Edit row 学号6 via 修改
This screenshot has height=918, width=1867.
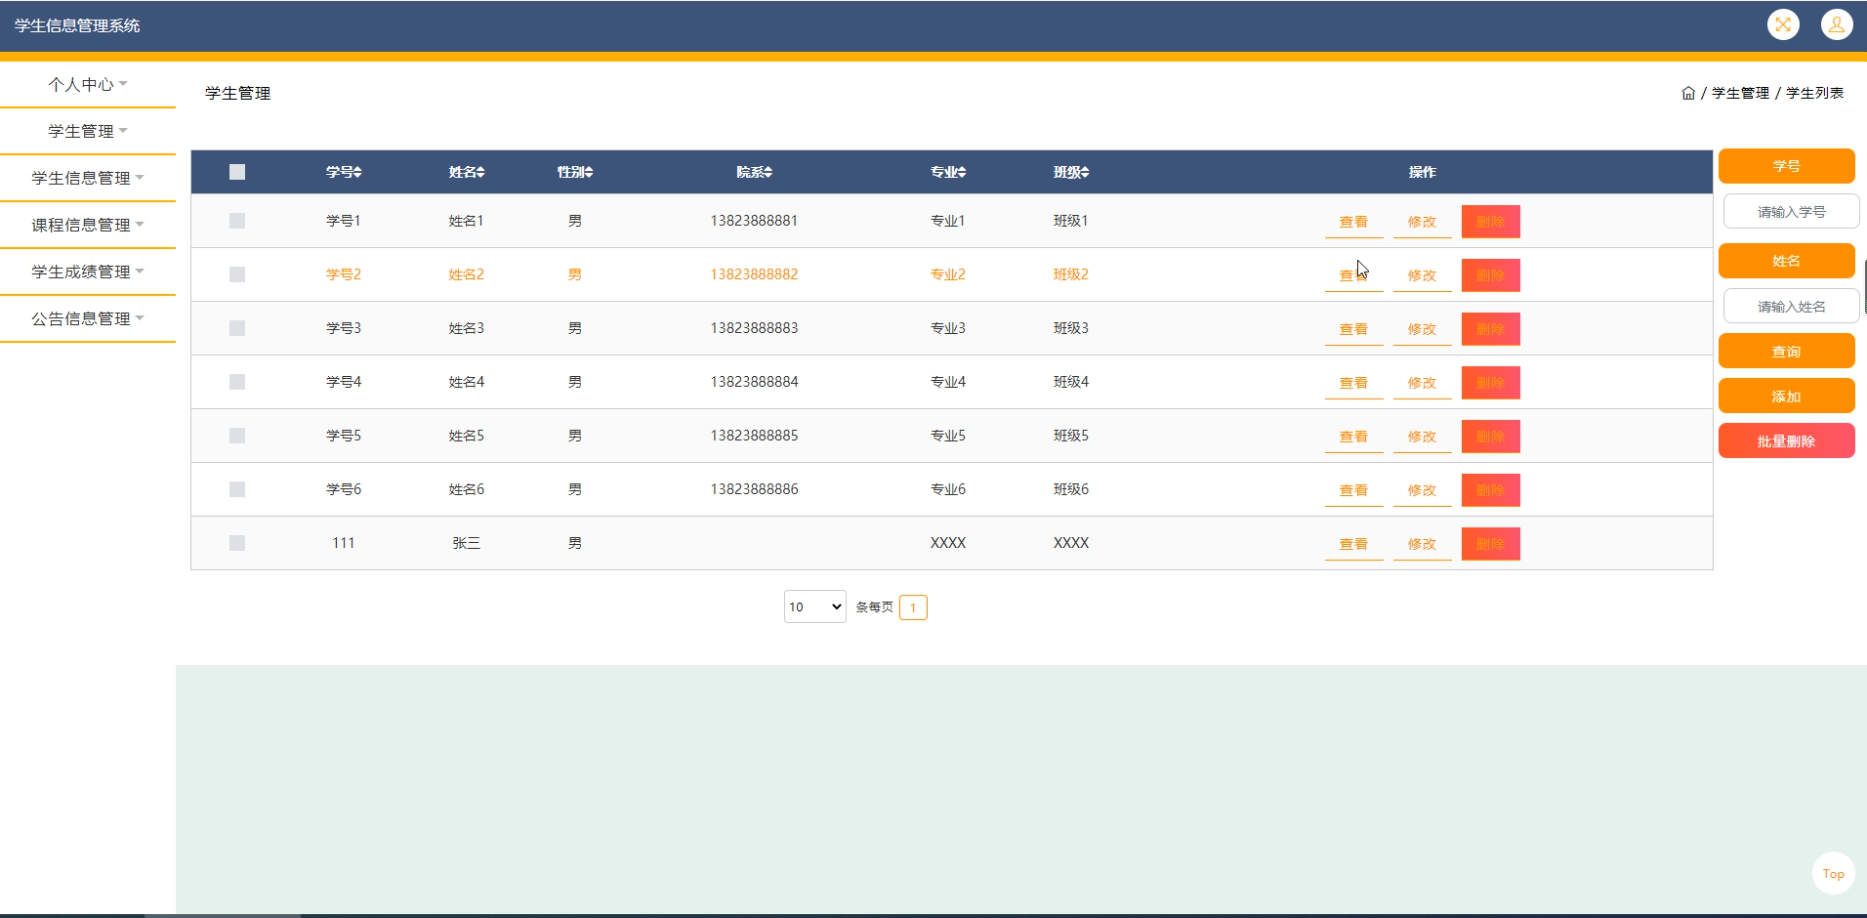coord(1422,490)
